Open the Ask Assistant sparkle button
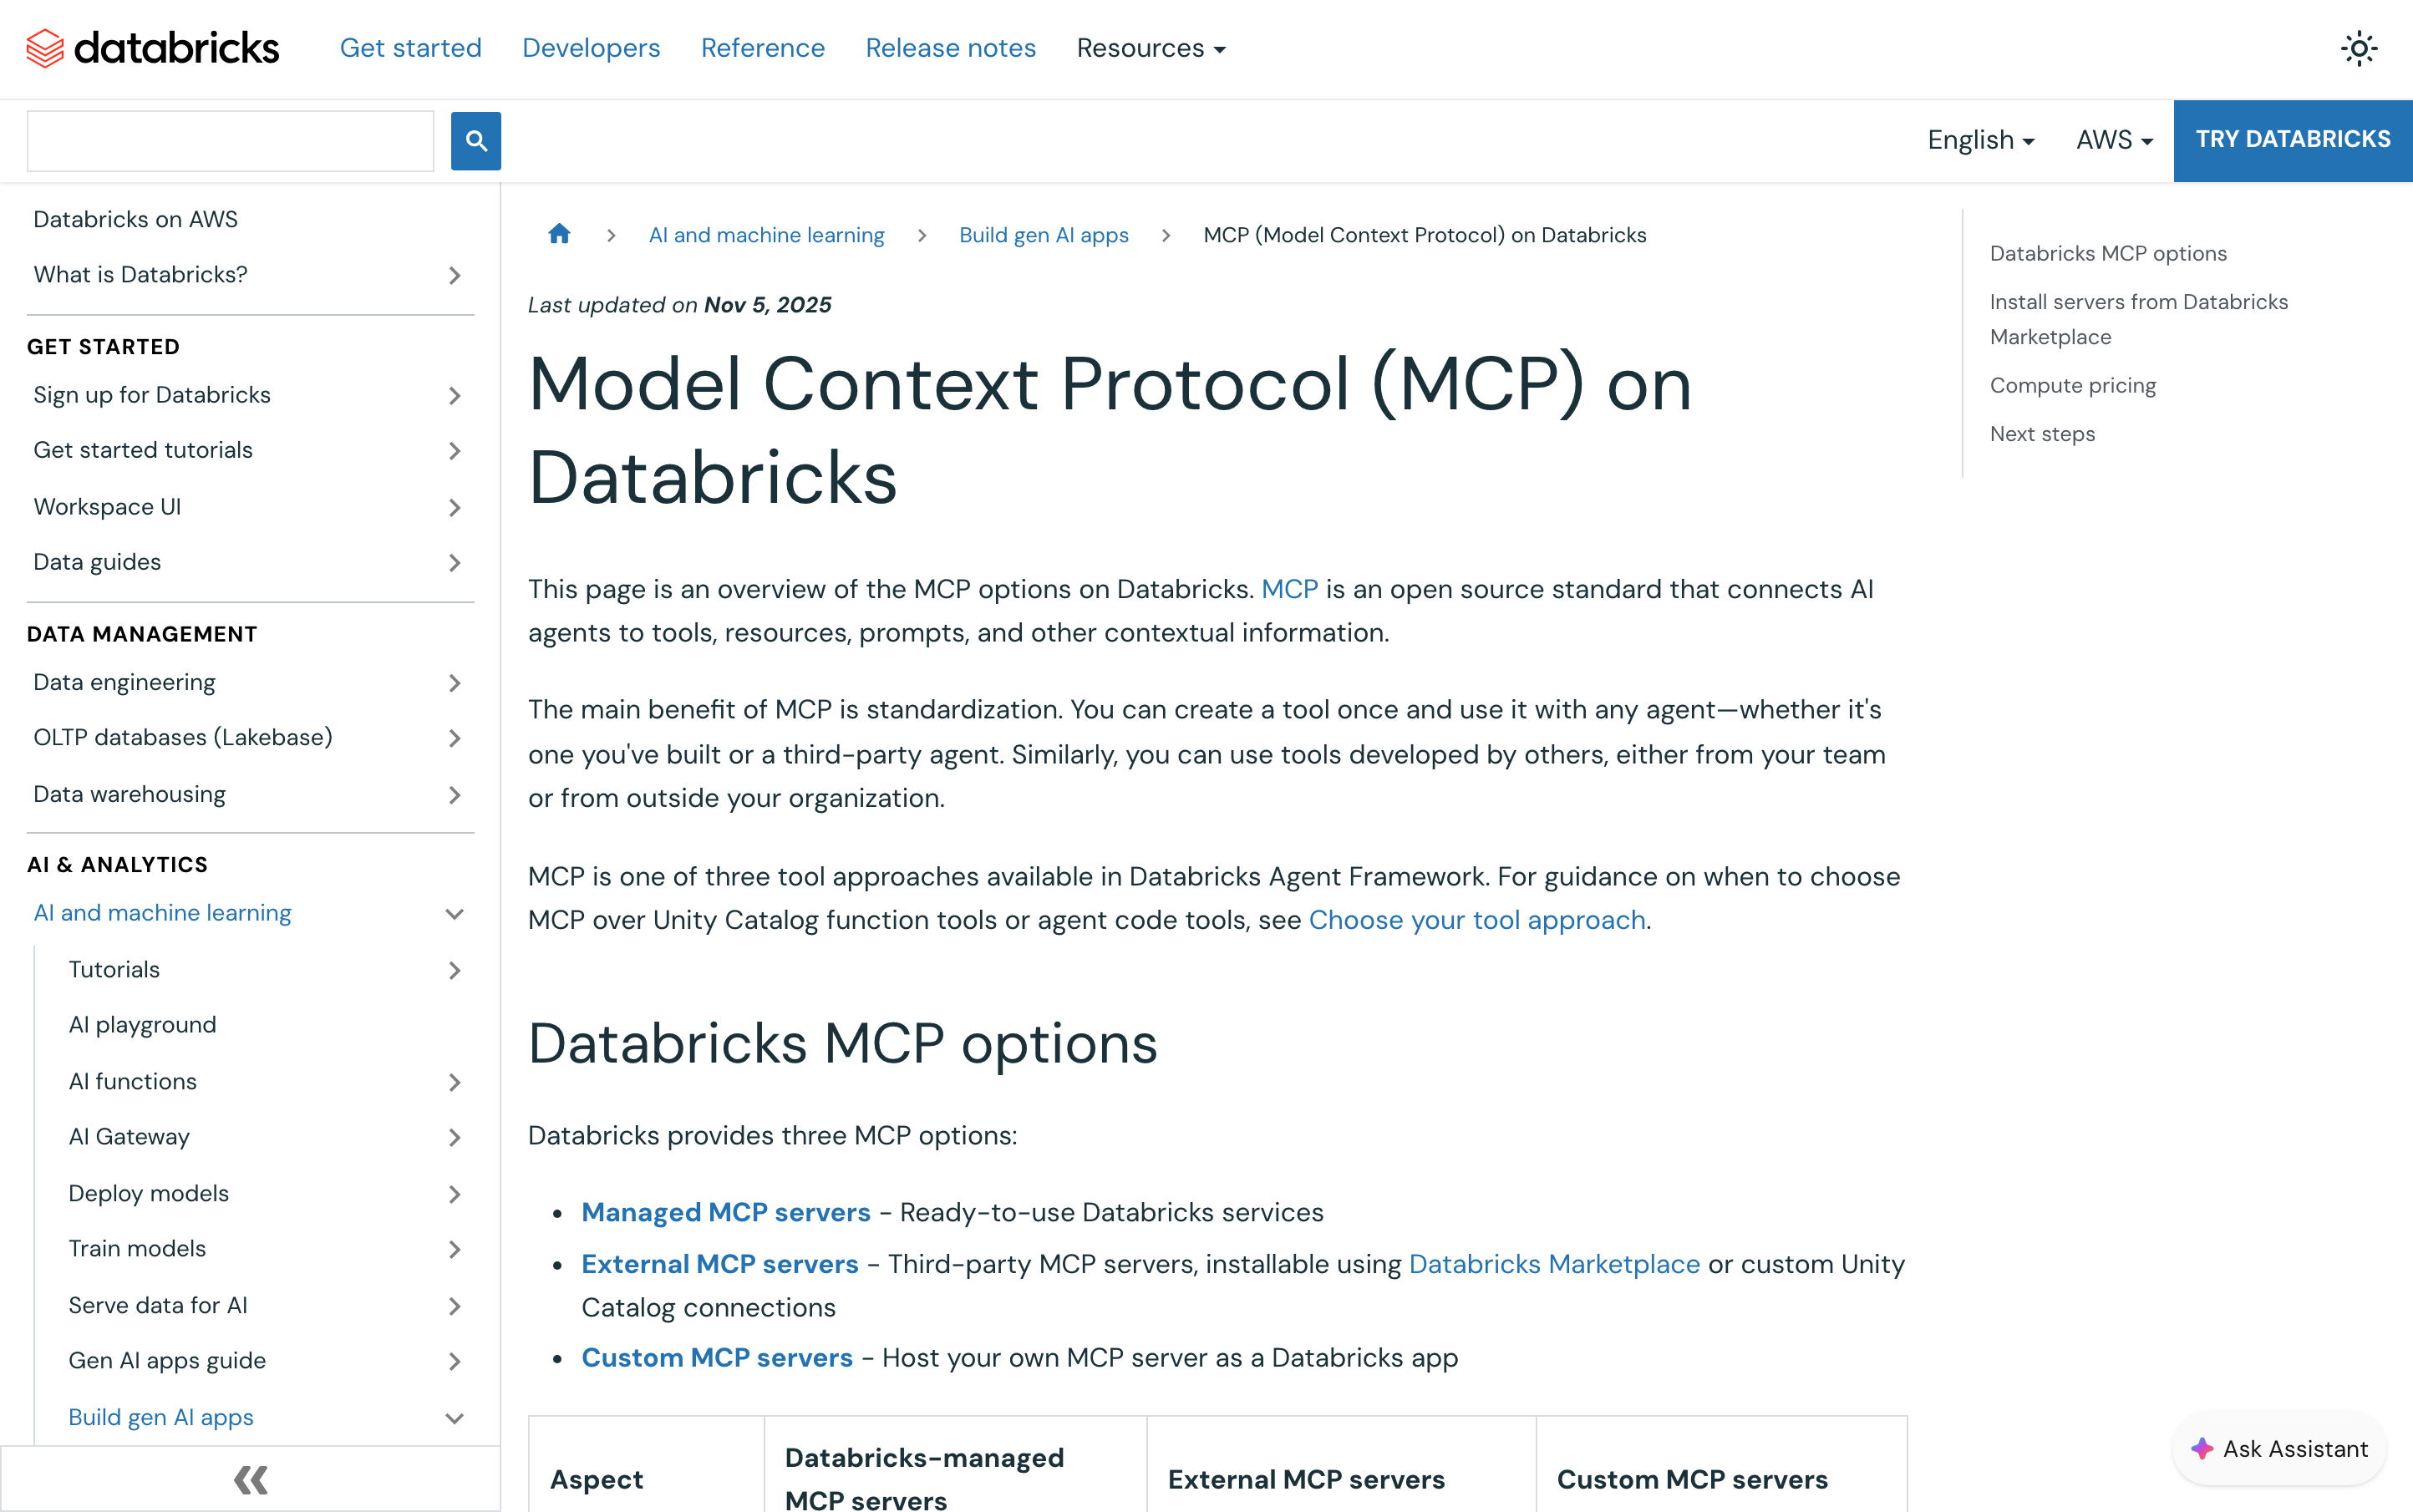The width and height of the screenshot is (2413, 1512). pyautogui.click(x=2279, y=1449)
